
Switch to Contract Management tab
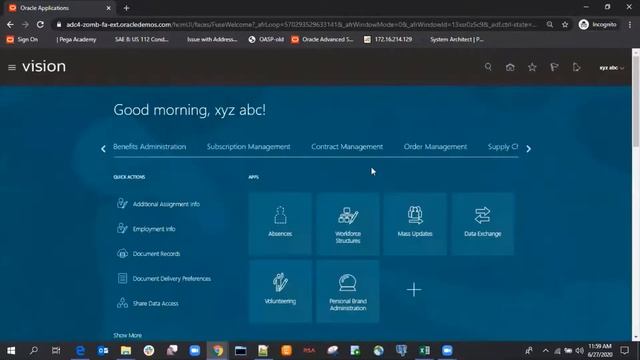(x=347, y=147)
